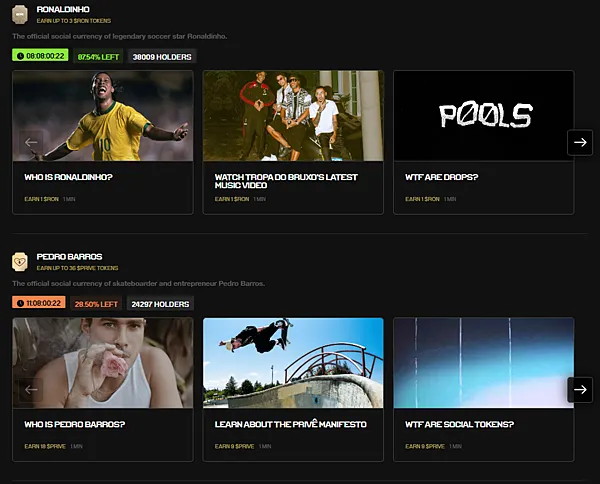Click previous arrow in Pedro Barros carousel

[31, 389]
